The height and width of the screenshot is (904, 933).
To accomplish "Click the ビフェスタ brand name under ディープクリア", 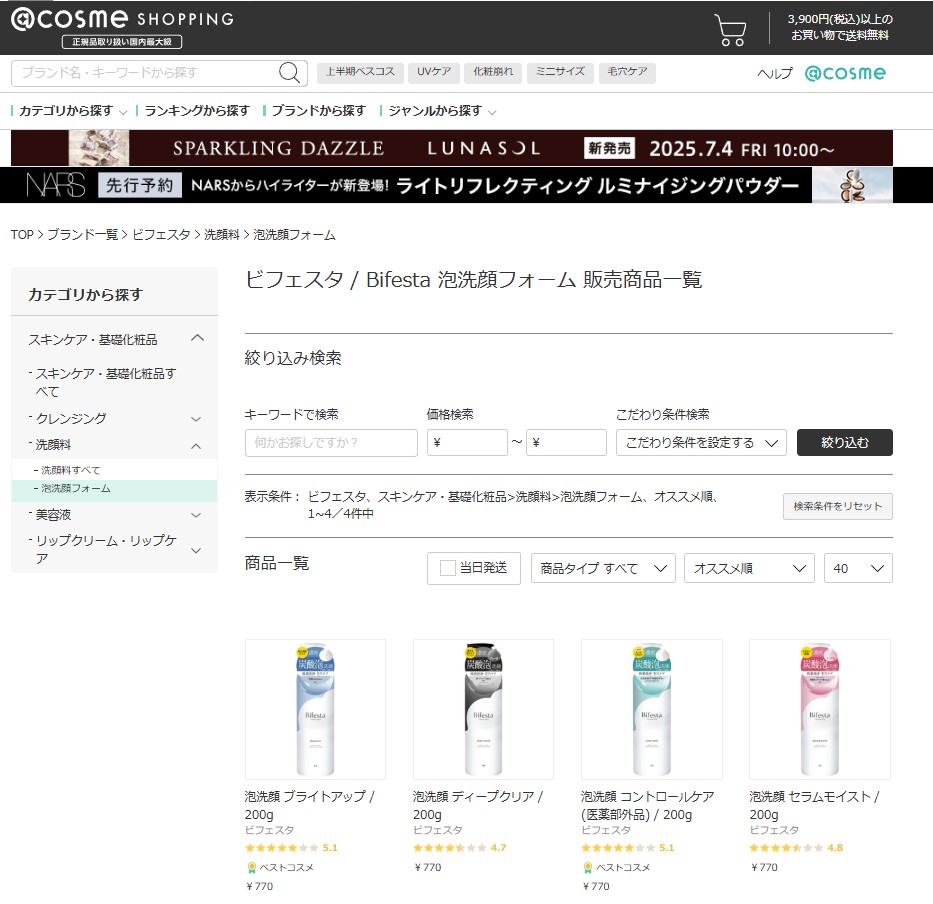I will click(x=437, y=830).
